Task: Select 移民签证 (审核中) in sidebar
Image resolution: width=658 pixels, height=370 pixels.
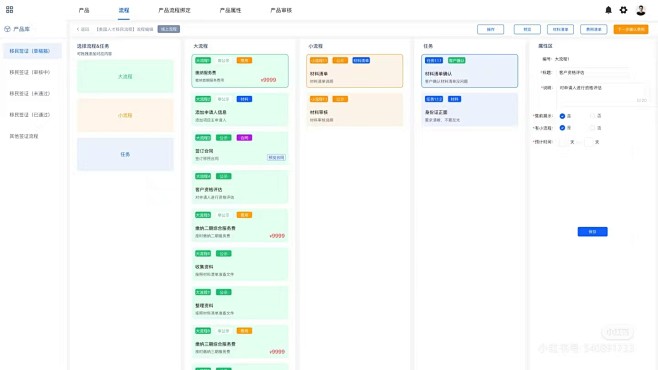Action: pos(30,72)
